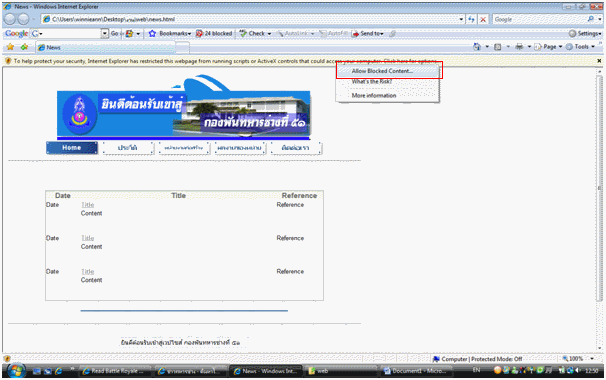
Task: Select What's the Risk menu entry
Action: click(372, 82)
